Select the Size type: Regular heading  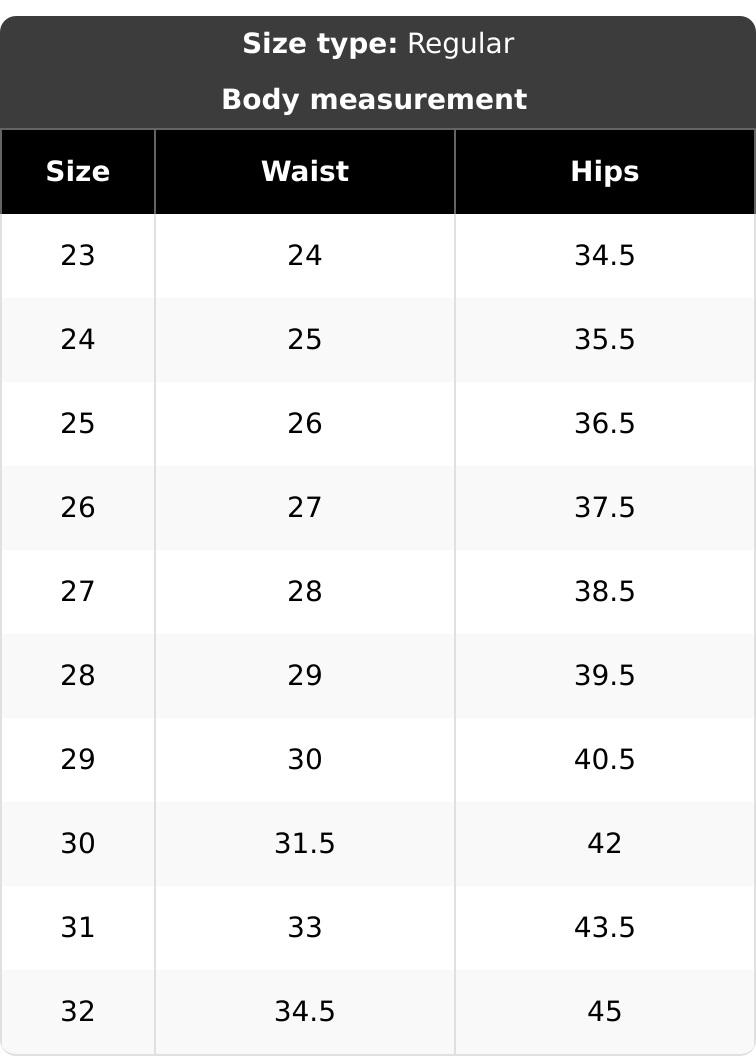click(378, 44)
